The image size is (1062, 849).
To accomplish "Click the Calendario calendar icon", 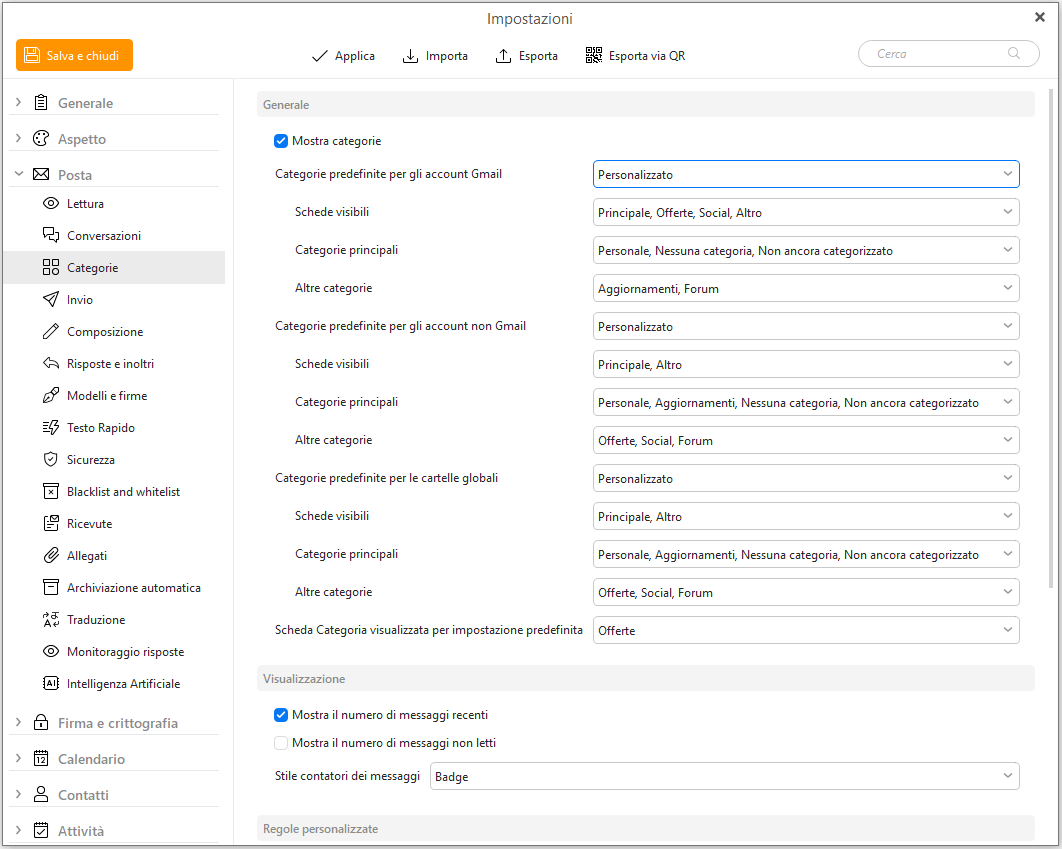I will (41, 759).
